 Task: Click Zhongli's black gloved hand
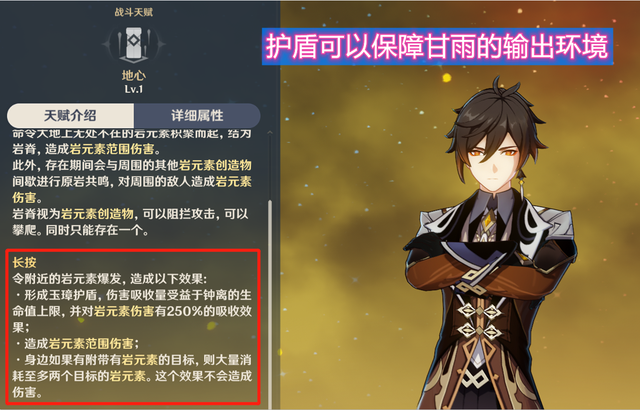click(x=424, y=244)
